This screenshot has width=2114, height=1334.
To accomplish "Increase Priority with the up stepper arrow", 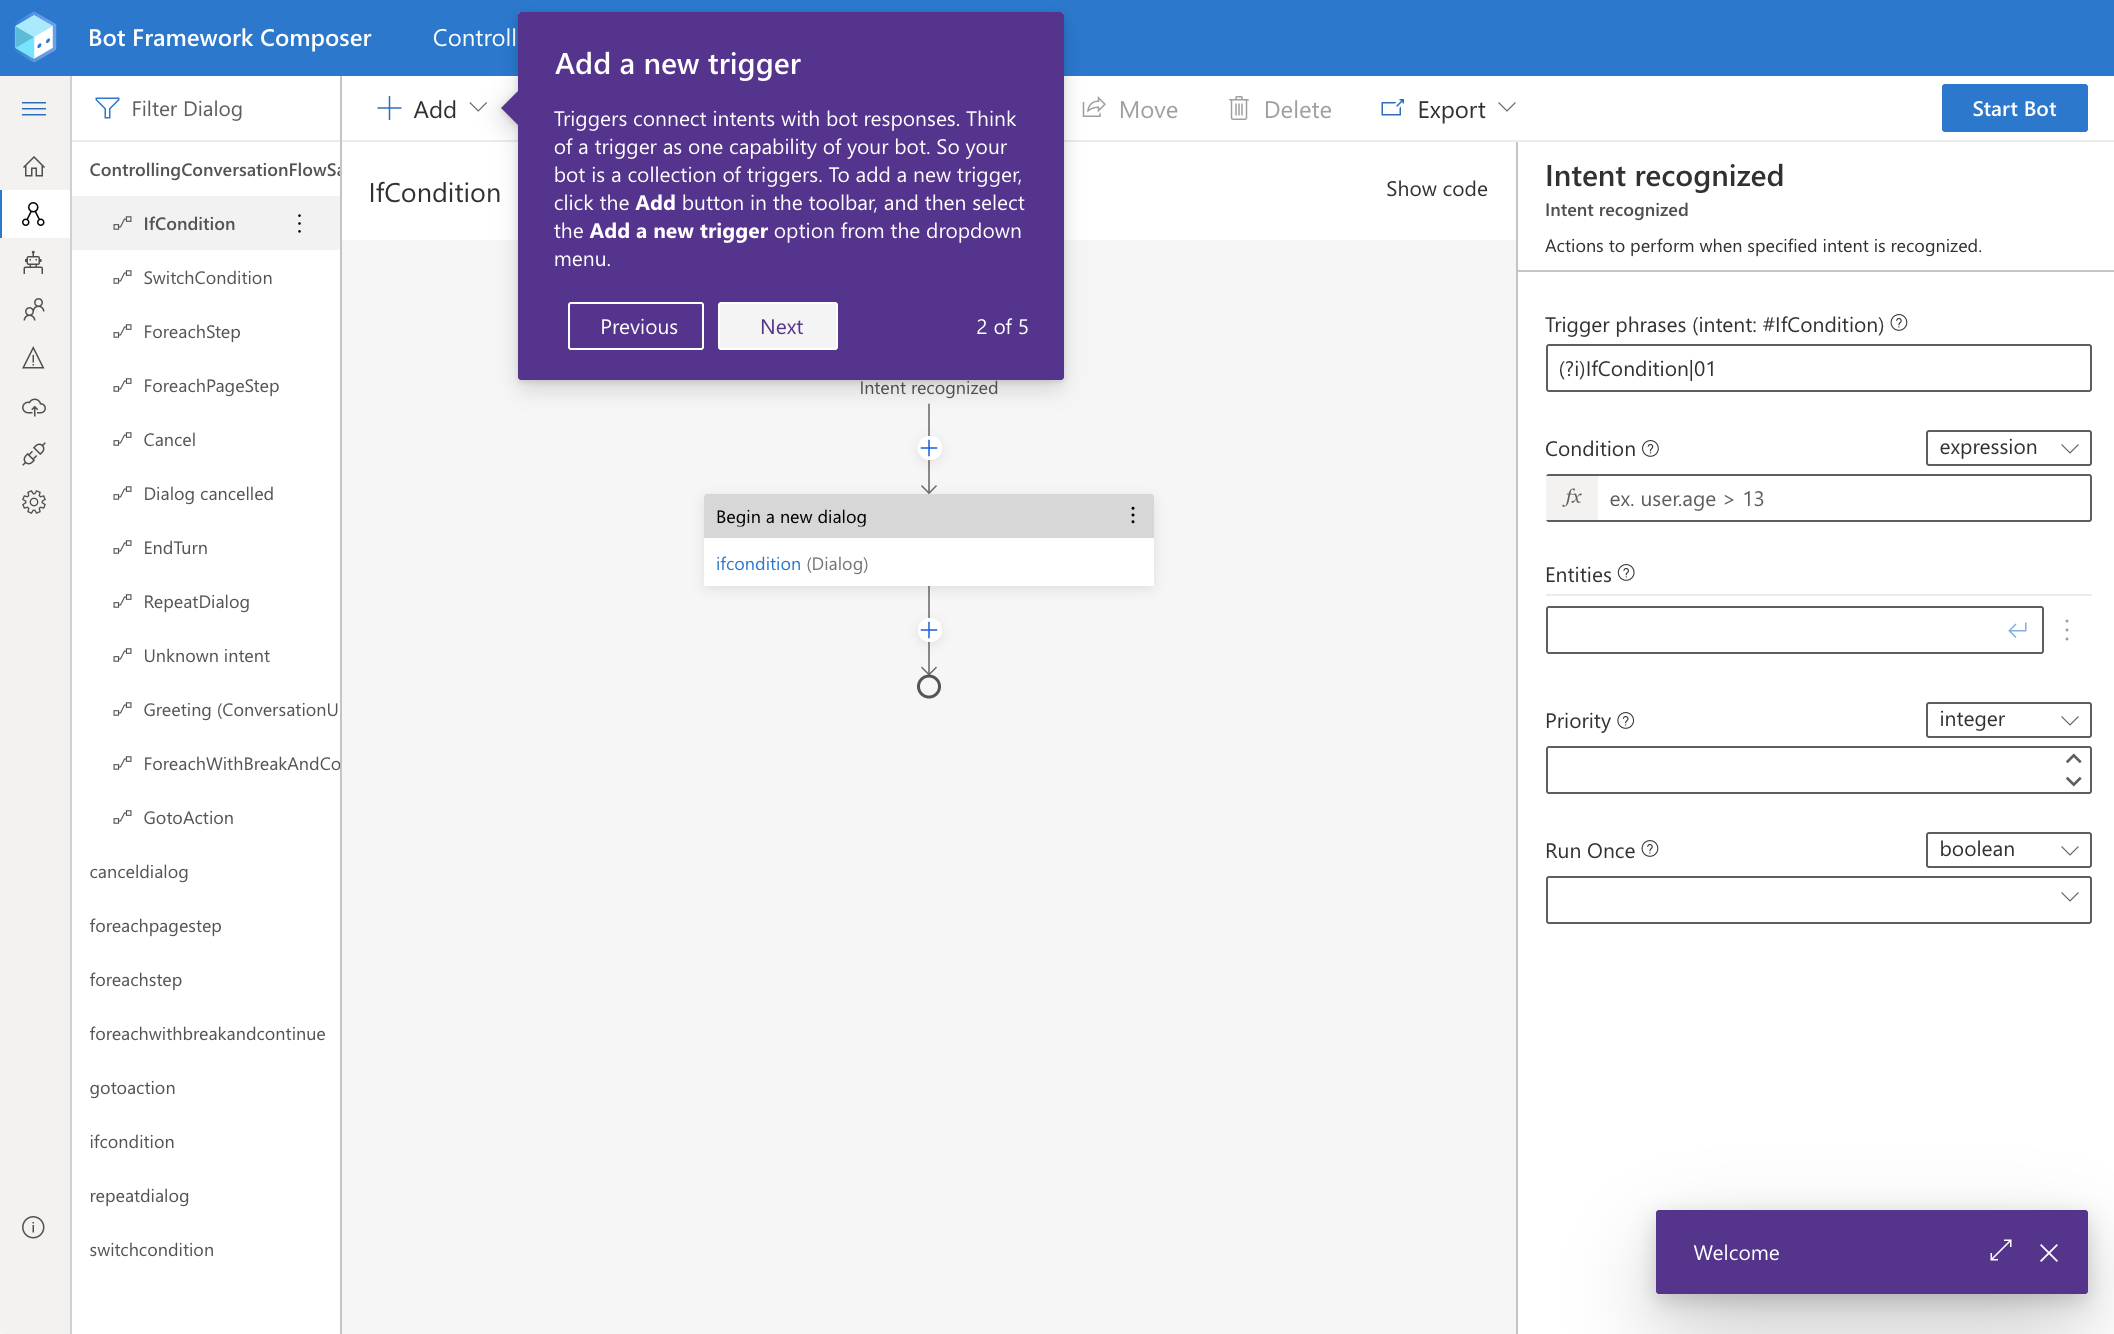I will click(x=2073, y=759).
